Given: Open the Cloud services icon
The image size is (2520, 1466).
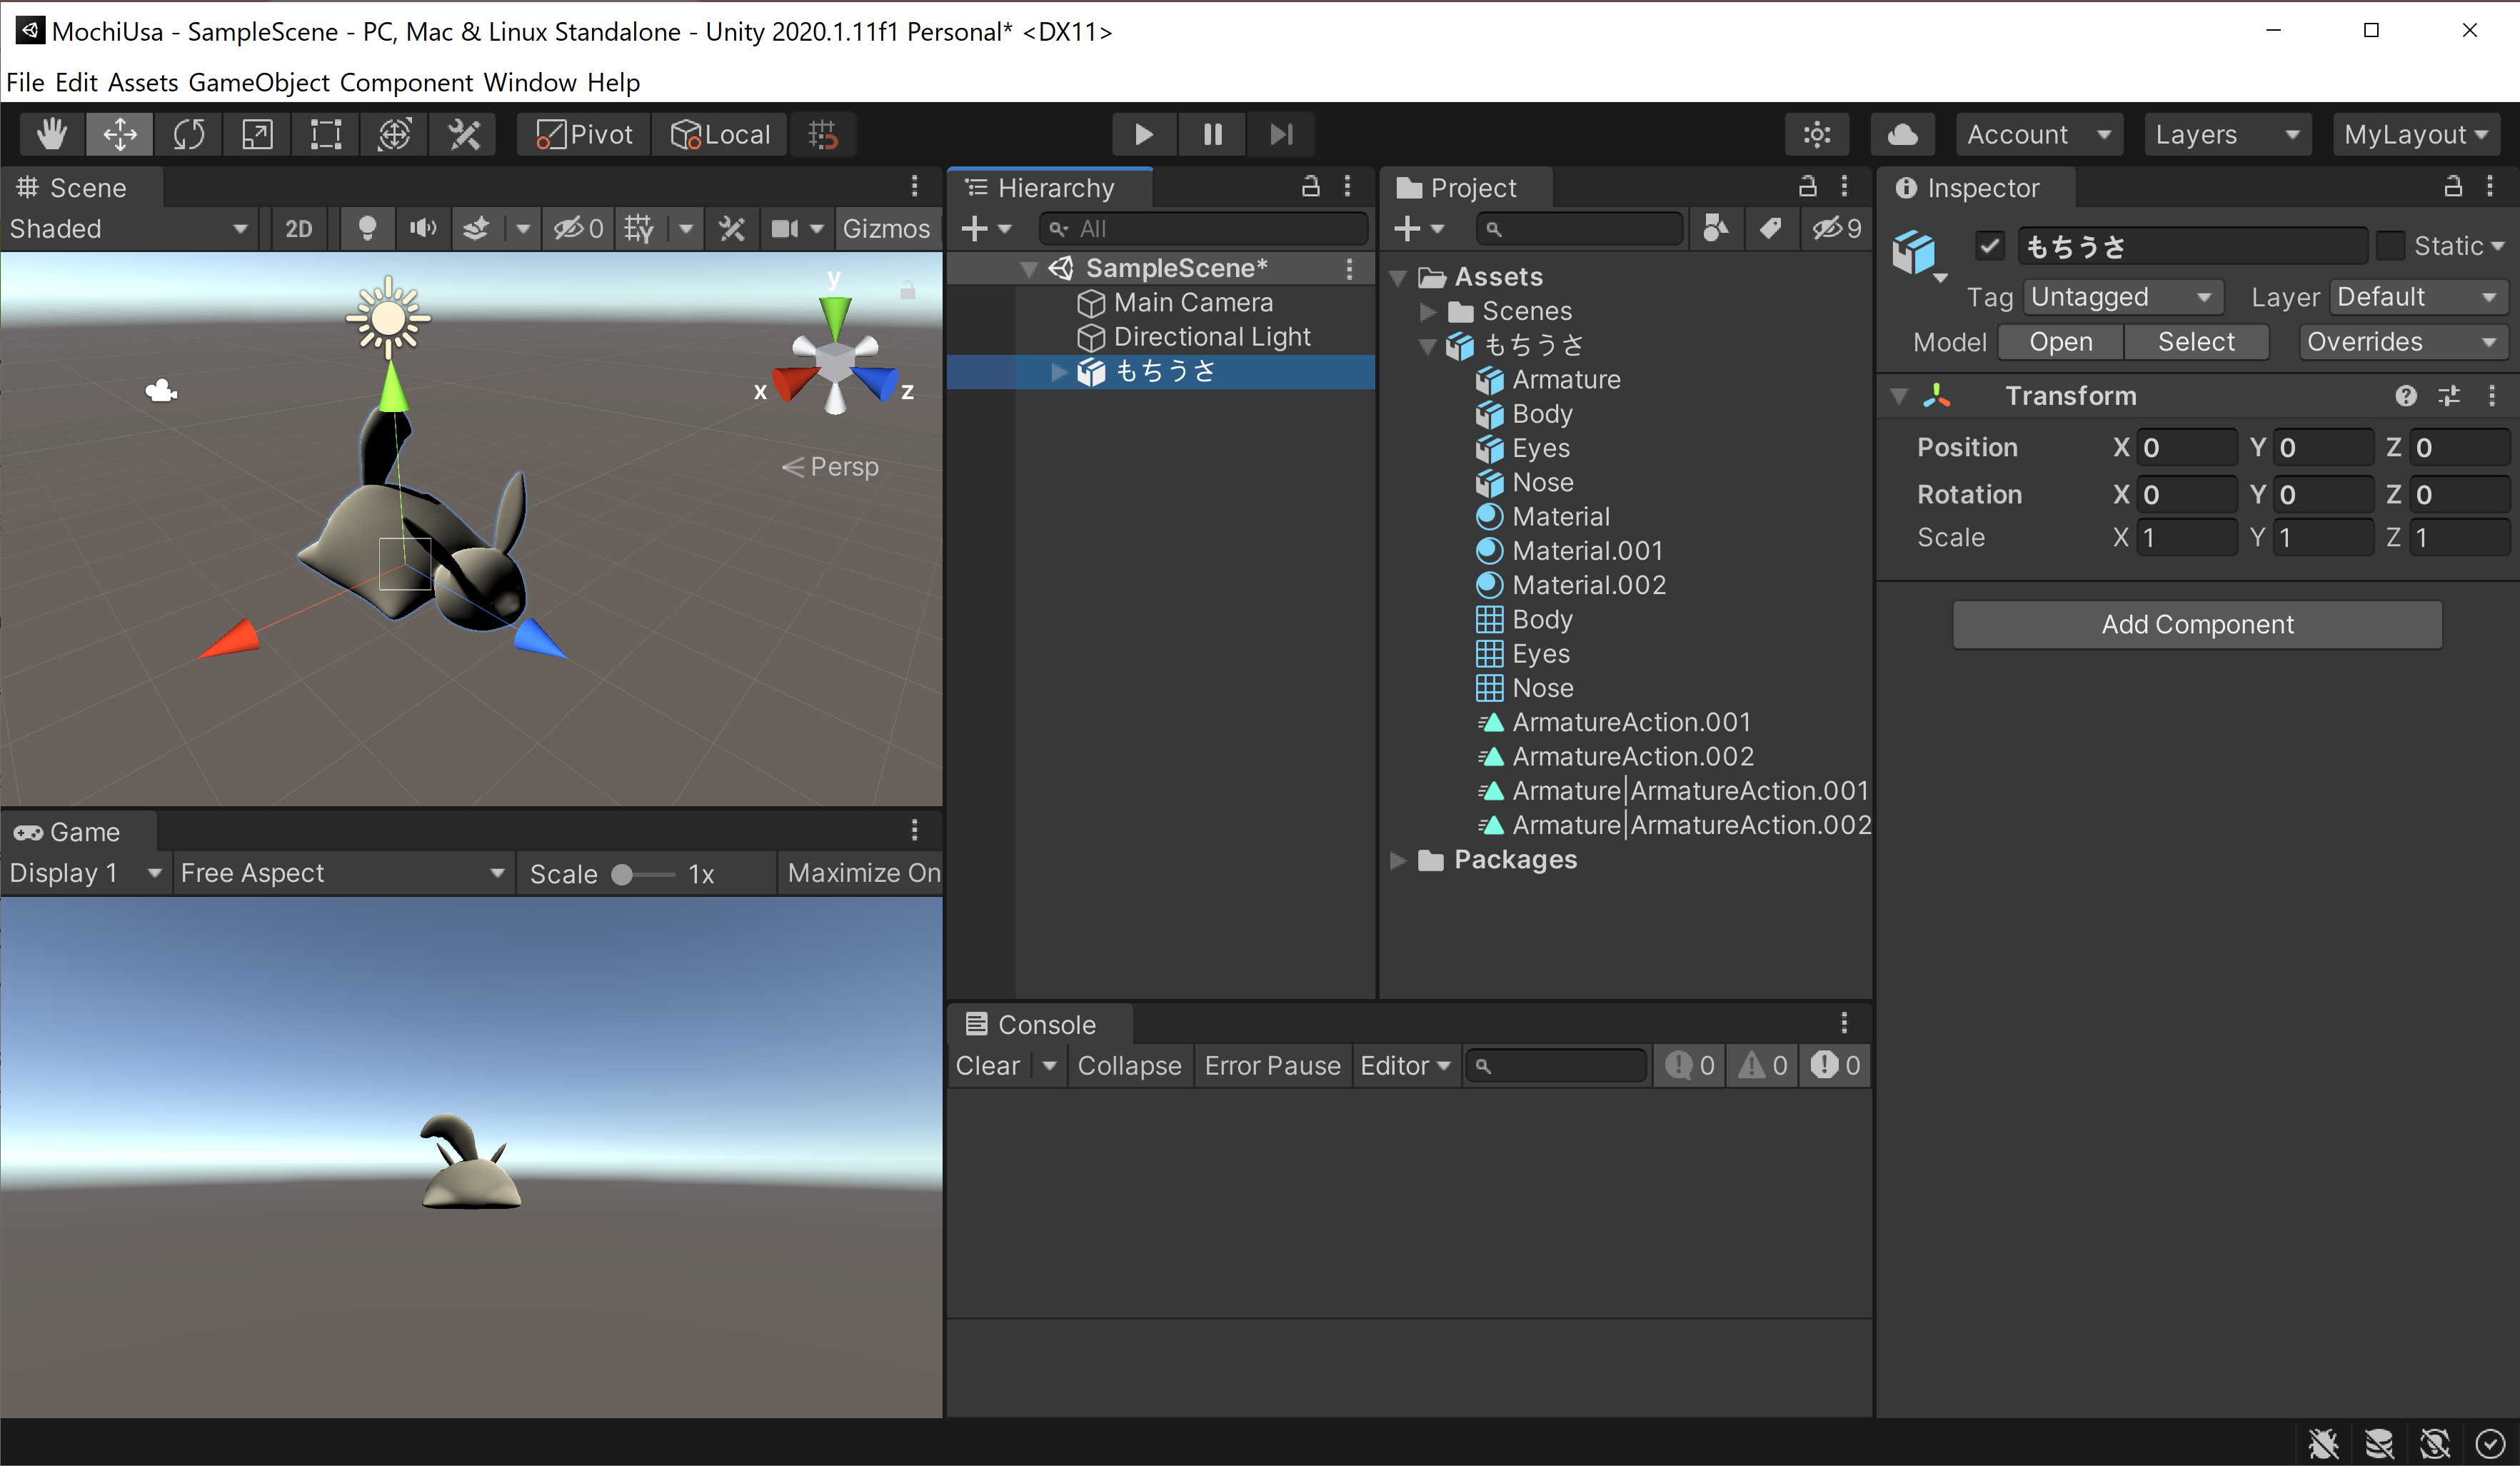Looking at the screenshot, I should click(x=1902, y=134).
